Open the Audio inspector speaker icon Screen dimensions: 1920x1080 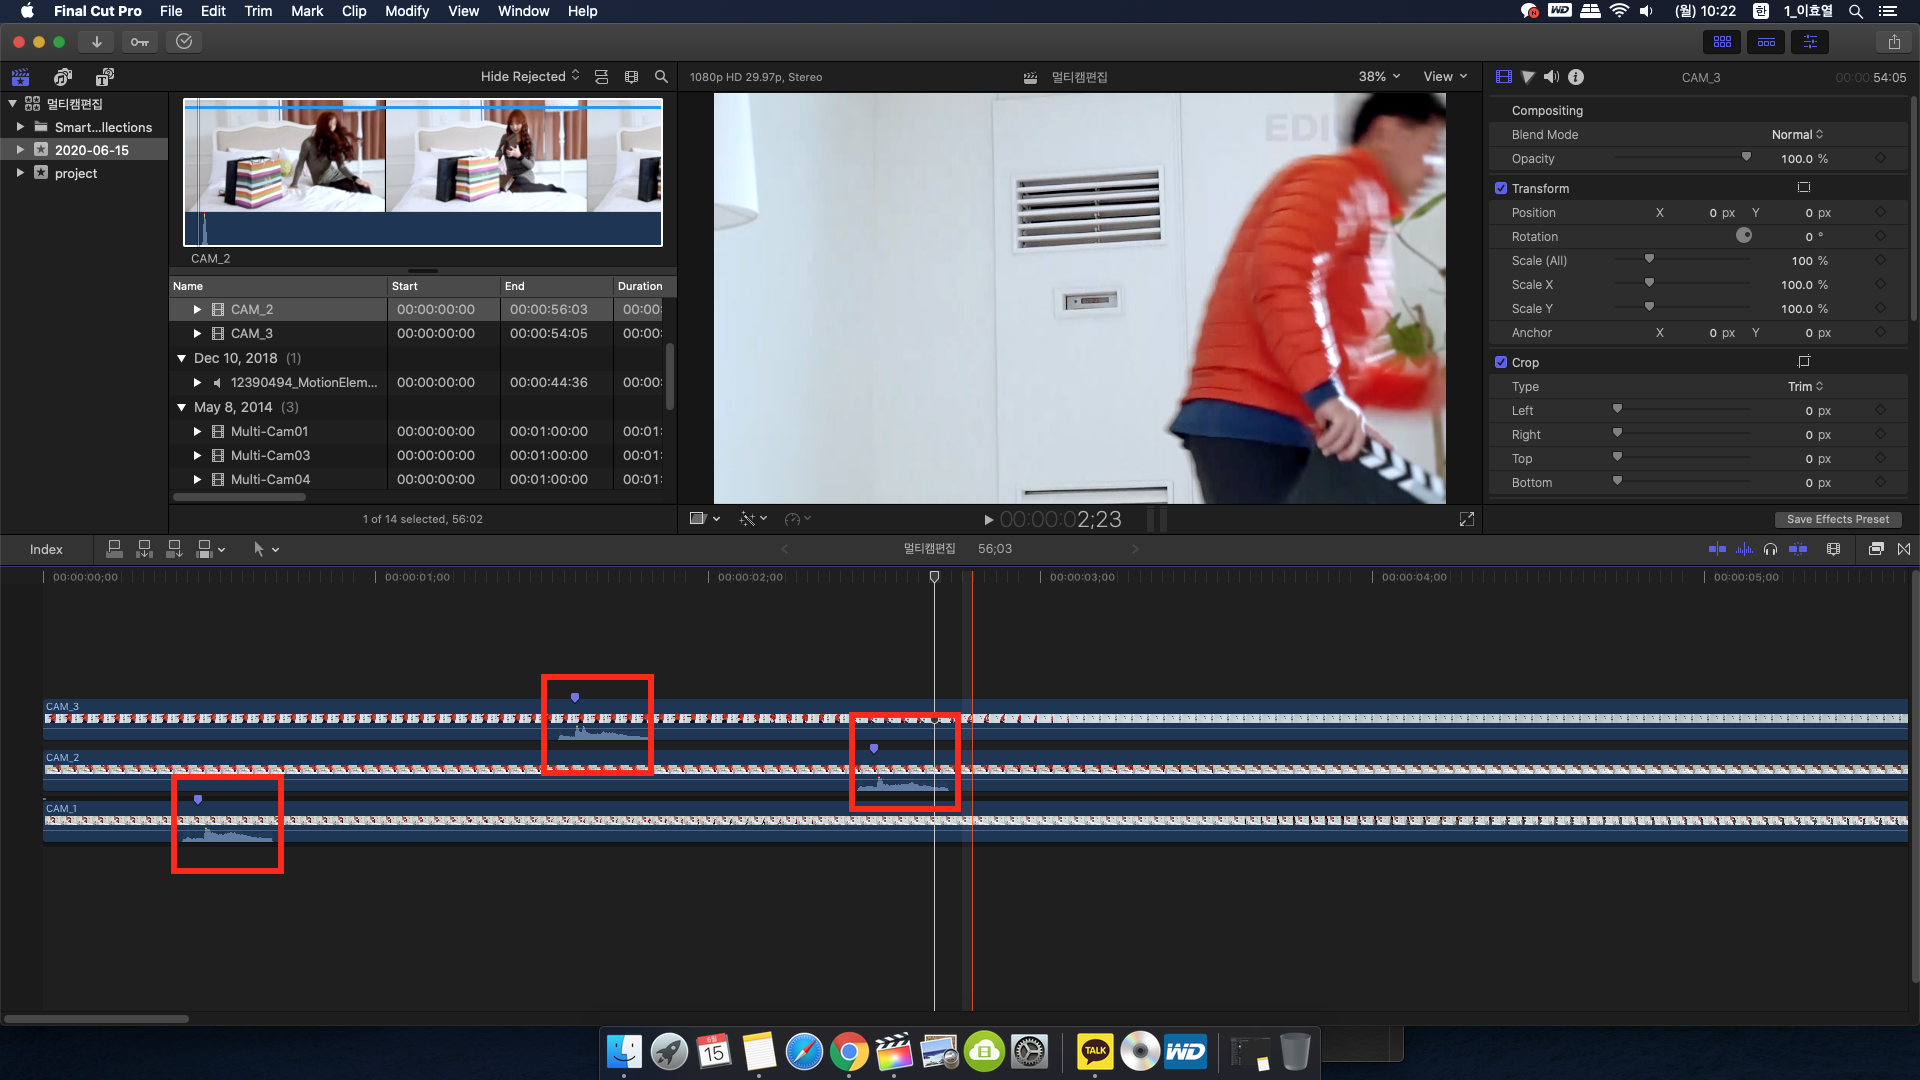(x=1551, y=77)
